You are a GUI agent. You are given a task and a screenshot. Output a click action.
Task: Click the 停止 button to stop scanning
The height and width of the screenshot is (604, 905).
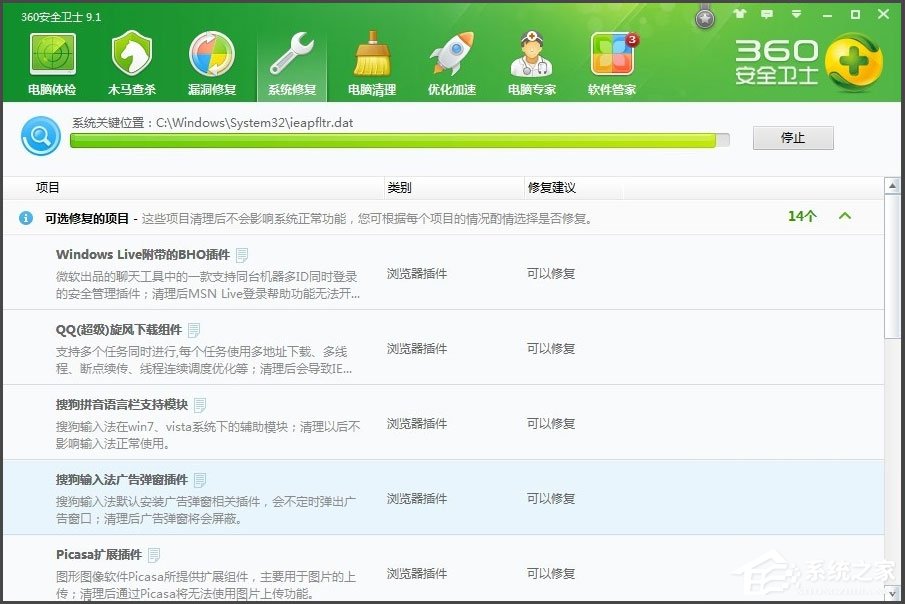tap(793, 138)
